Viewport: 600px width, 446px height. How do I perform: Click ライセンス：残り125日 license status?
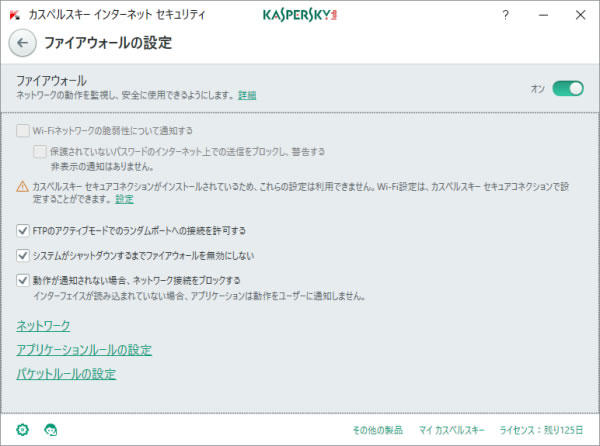[x=541, y=430]
